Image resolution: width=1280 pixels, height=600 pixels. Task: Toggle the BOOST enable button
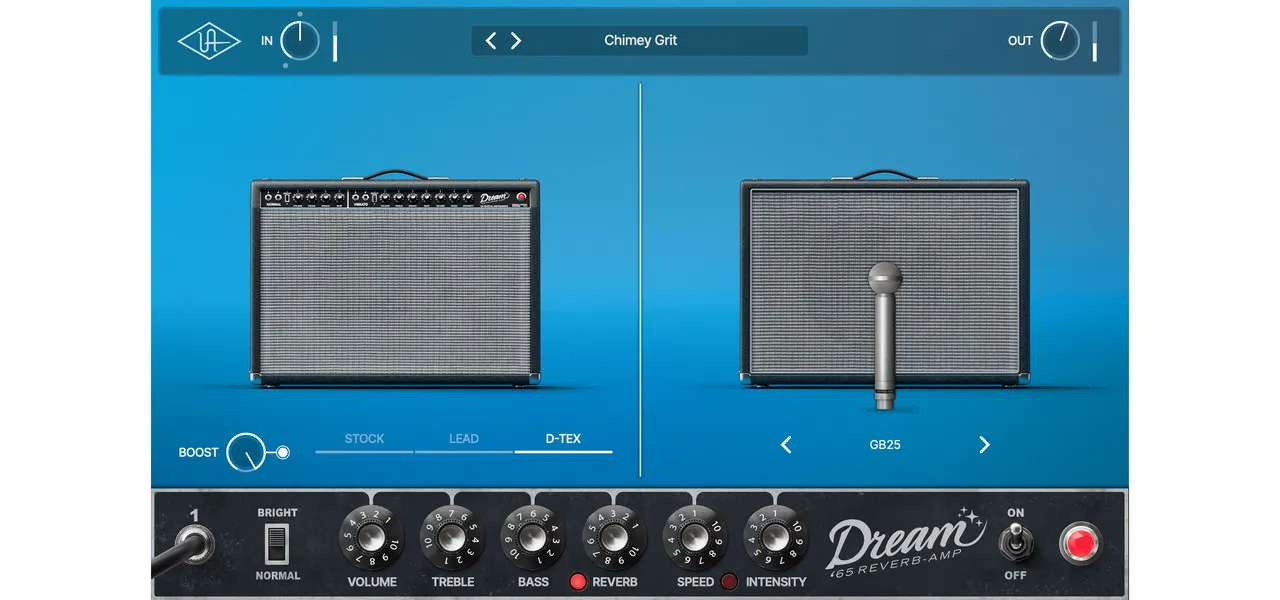pyautogui.click(x=283, y=453)
